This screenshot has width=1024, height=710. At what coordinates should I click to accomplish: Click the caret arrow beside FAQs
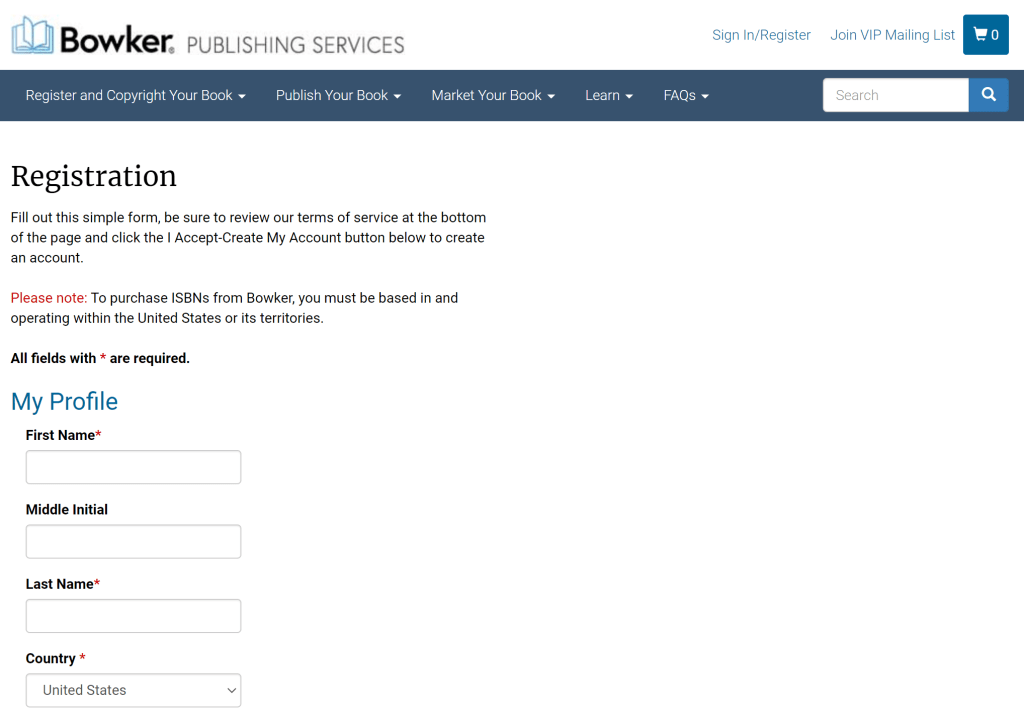(x=705, y=96)
